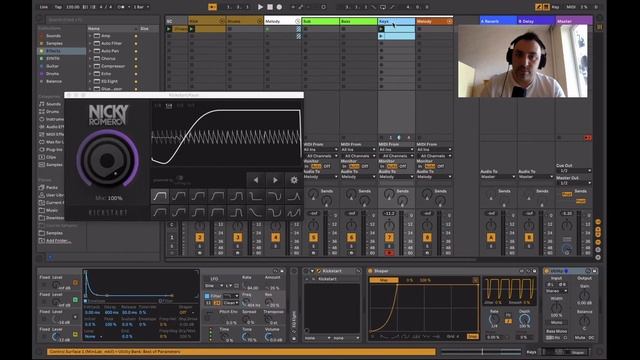
Task: Select last curve shape in Kickstart top row
Action: coord(294,196)
